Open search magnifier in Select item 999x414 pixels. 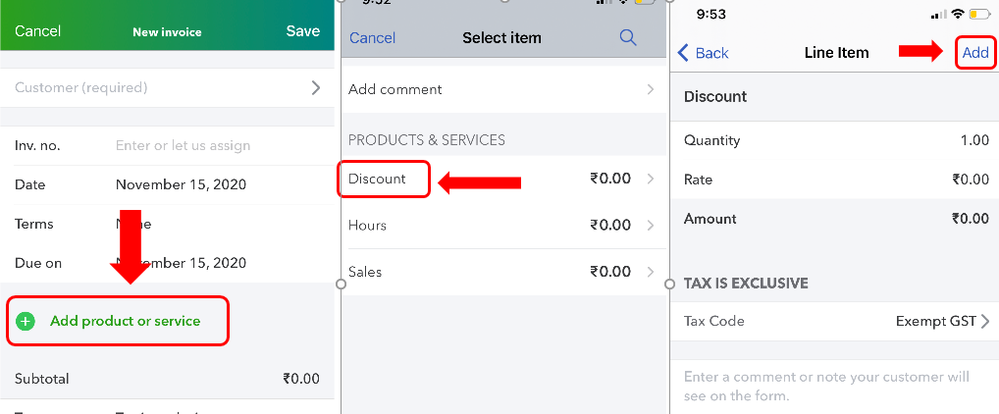[x=628, y=38]
